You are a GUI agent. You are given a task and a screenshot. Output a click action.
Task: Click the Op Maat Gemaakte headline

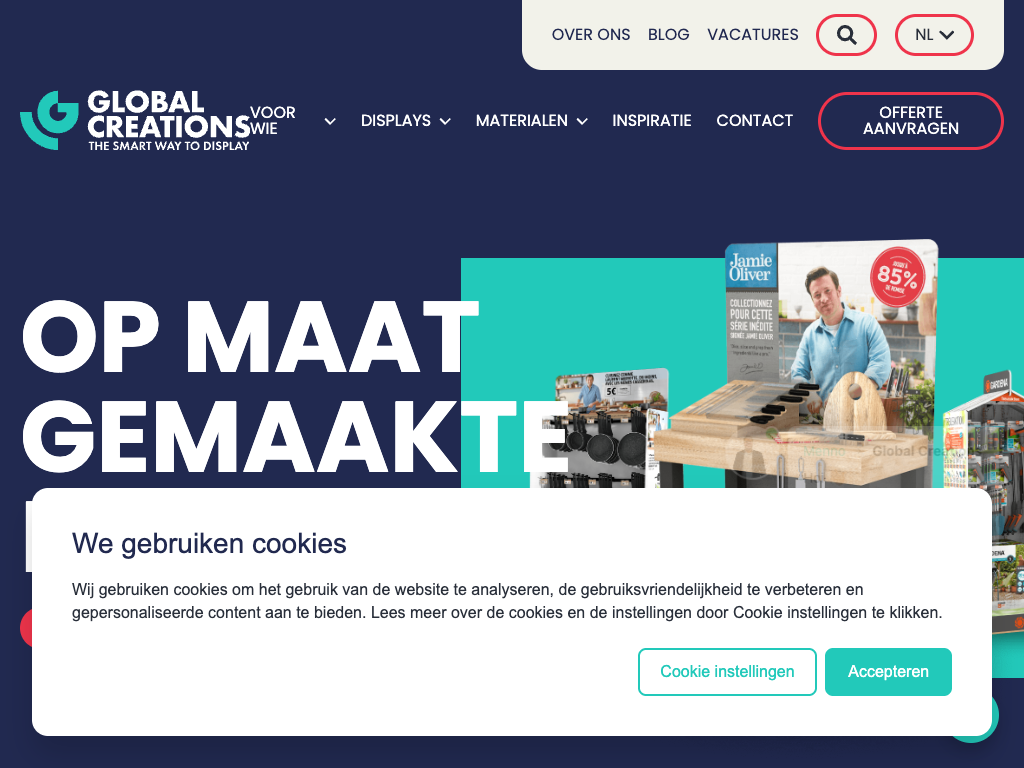point(294,385)
